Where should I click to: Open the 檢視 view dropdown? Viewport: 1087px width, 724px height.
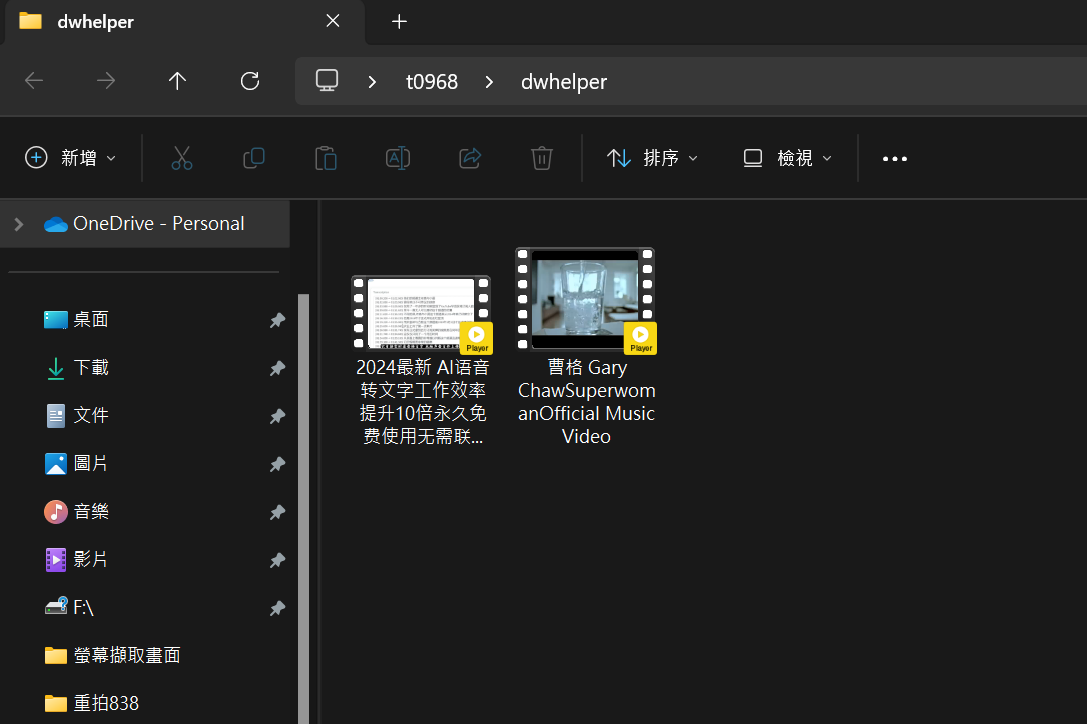point(788,158)
